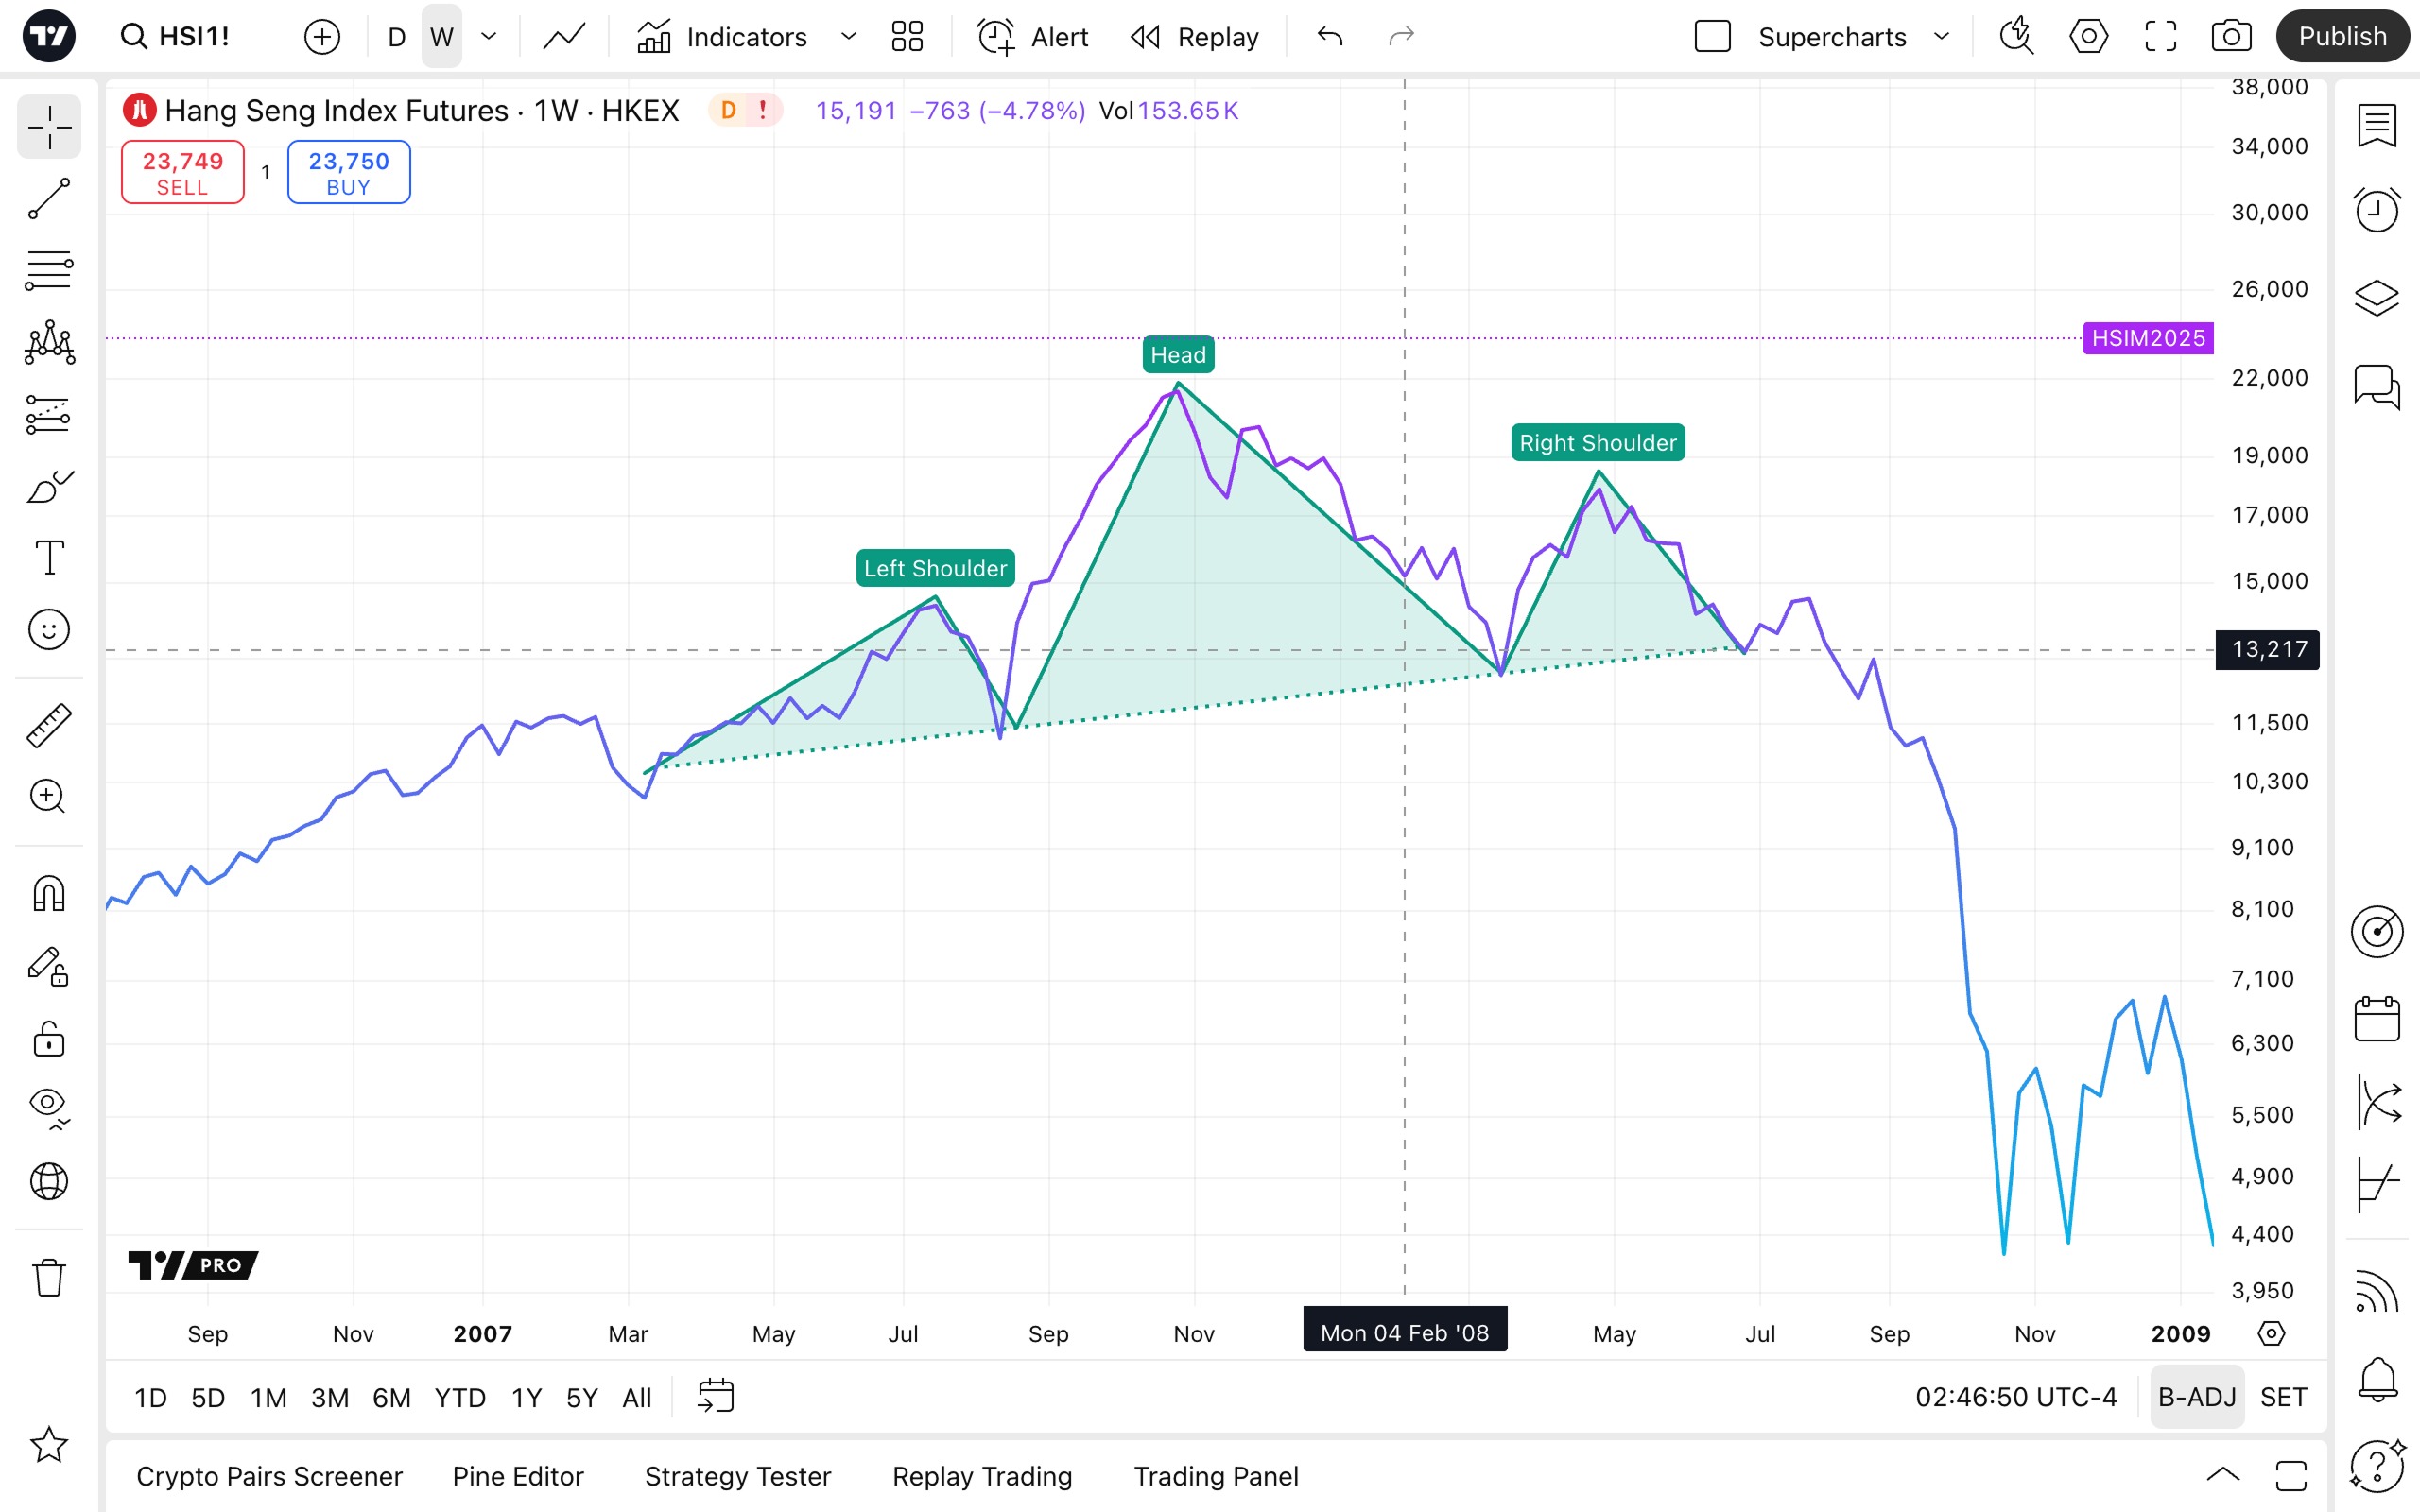Select the trend line drawing tool

(x=48, y=199)
